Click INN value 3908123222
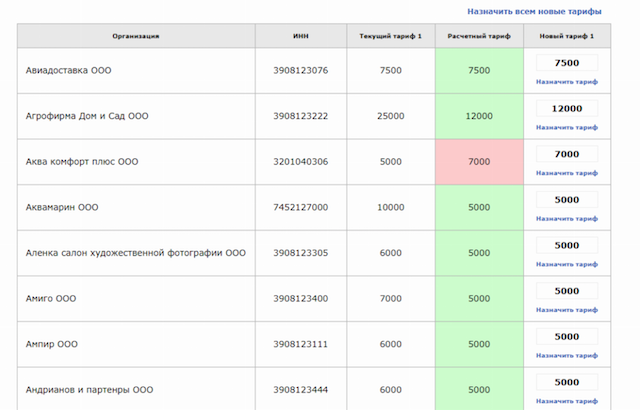Image resolution: width=640 pixels, height=410 pixels. (x=301, y=116)
